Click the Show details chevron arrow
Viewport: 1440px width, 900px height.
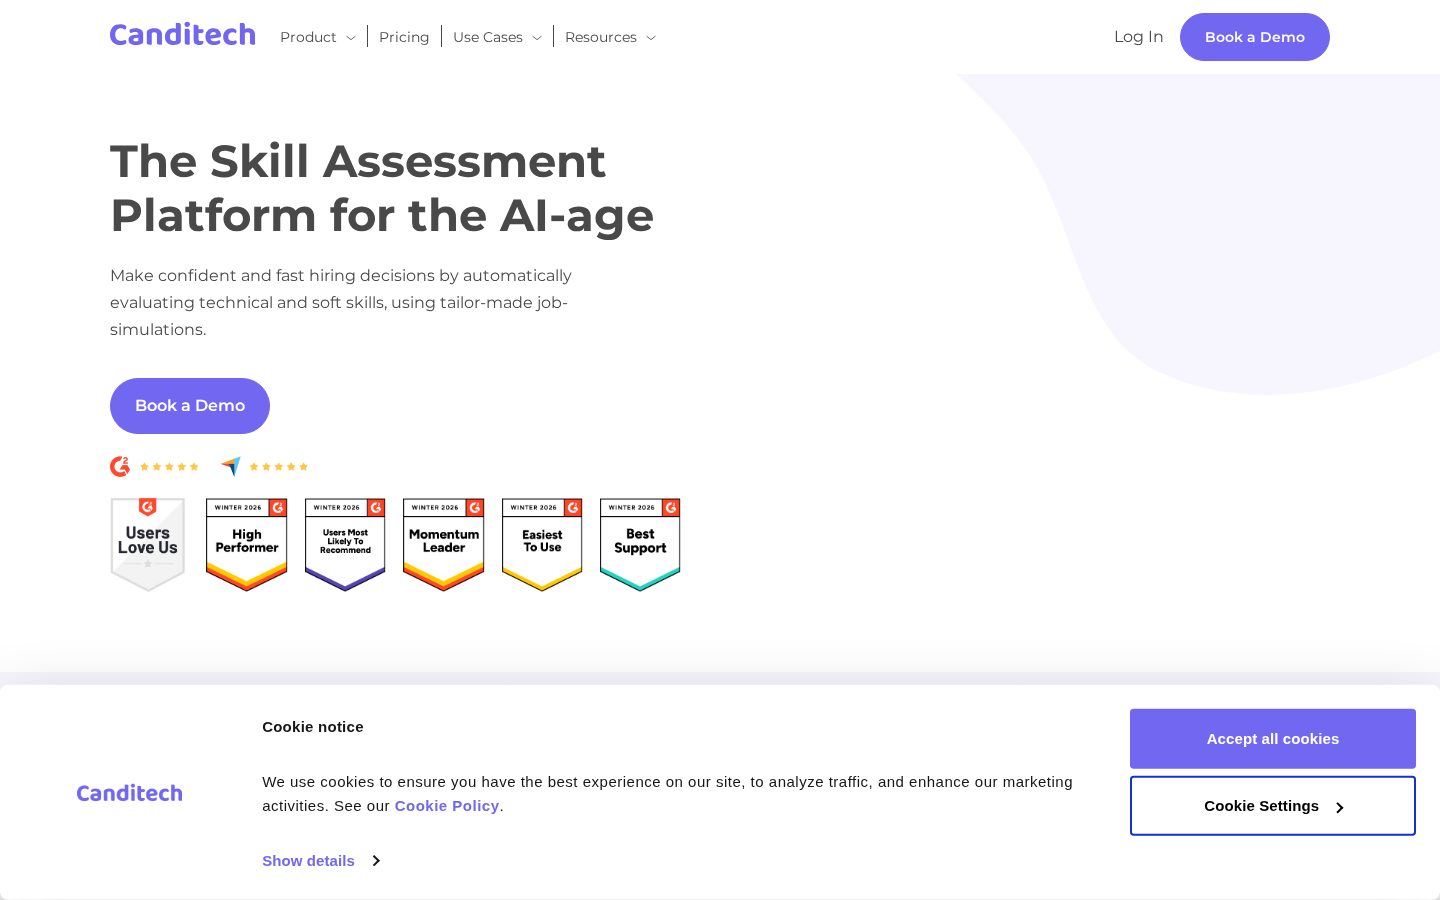tap(376, 861)
